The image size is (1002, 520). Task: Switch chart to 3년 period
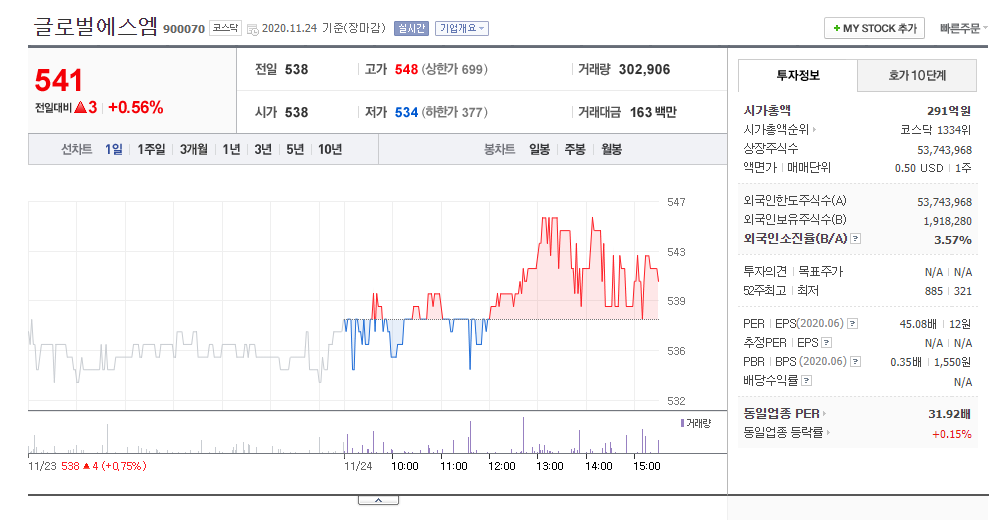click(x=263, y=149)
